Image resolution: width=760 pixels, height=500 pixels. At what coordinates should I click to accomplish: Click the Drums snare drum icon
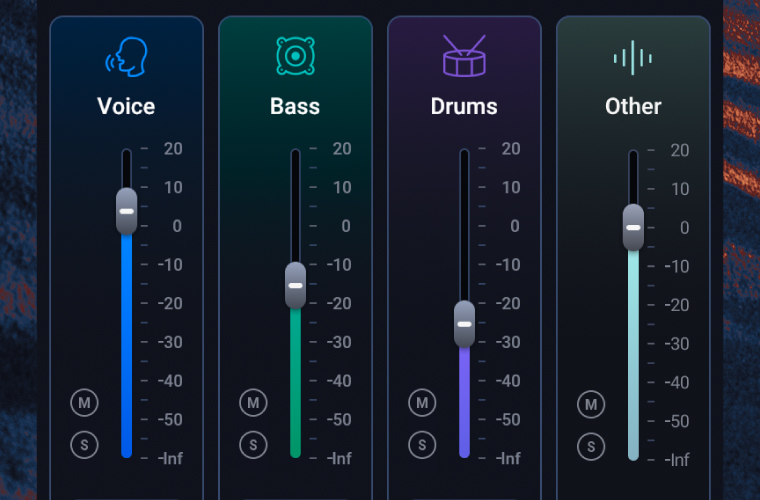click(x=464, y=57)
